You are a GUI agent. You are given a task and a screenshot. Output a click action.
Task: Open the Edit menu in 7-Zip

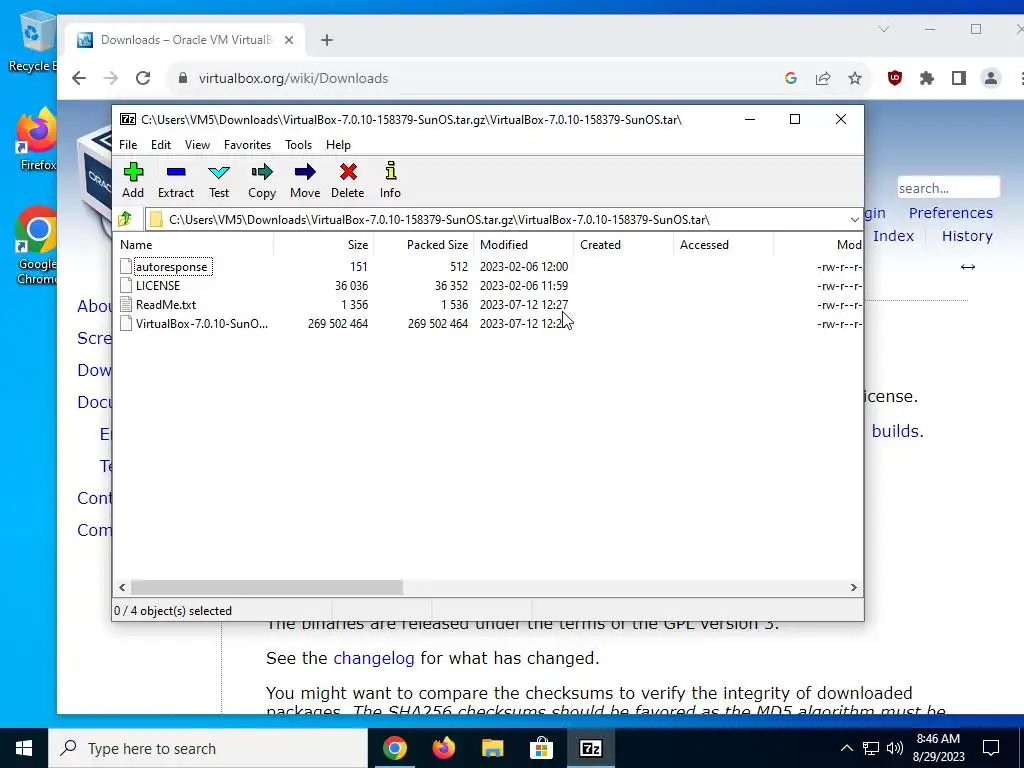click(x=161, y=145)
